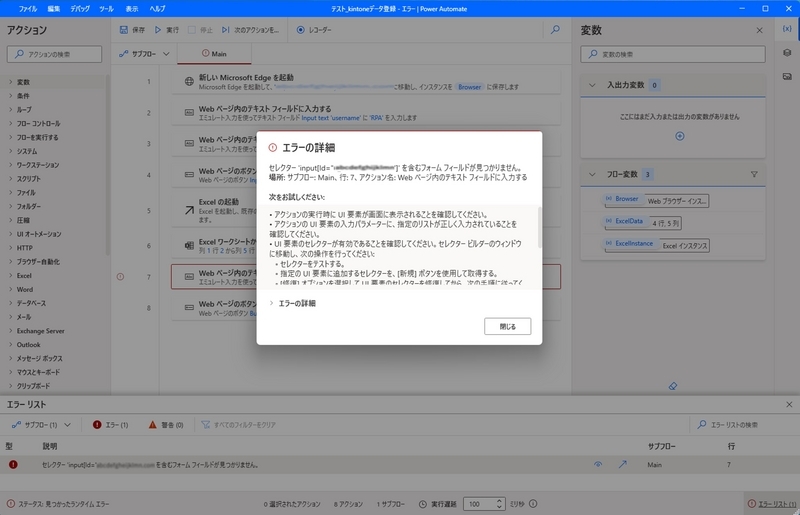
Task: Collapse the フロー変数 section
Action: [592, 175]
